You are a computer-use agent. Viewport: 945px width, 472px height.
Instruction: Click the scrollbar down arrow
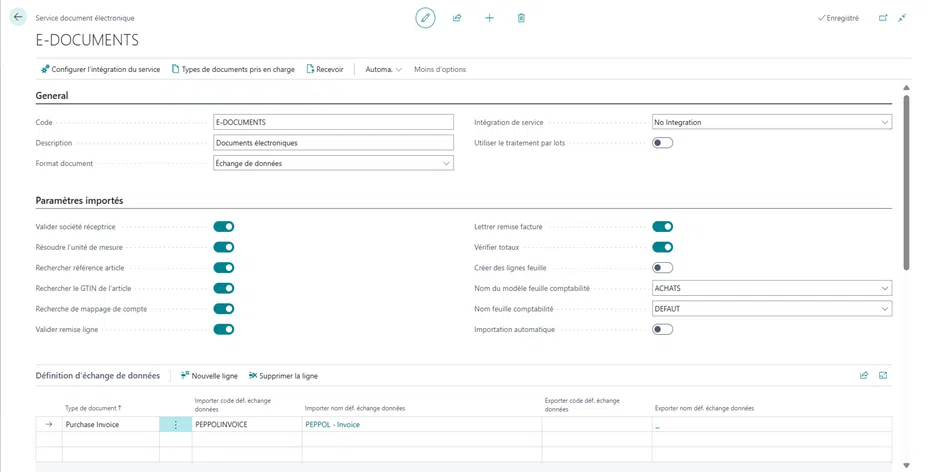pos(906,465)
